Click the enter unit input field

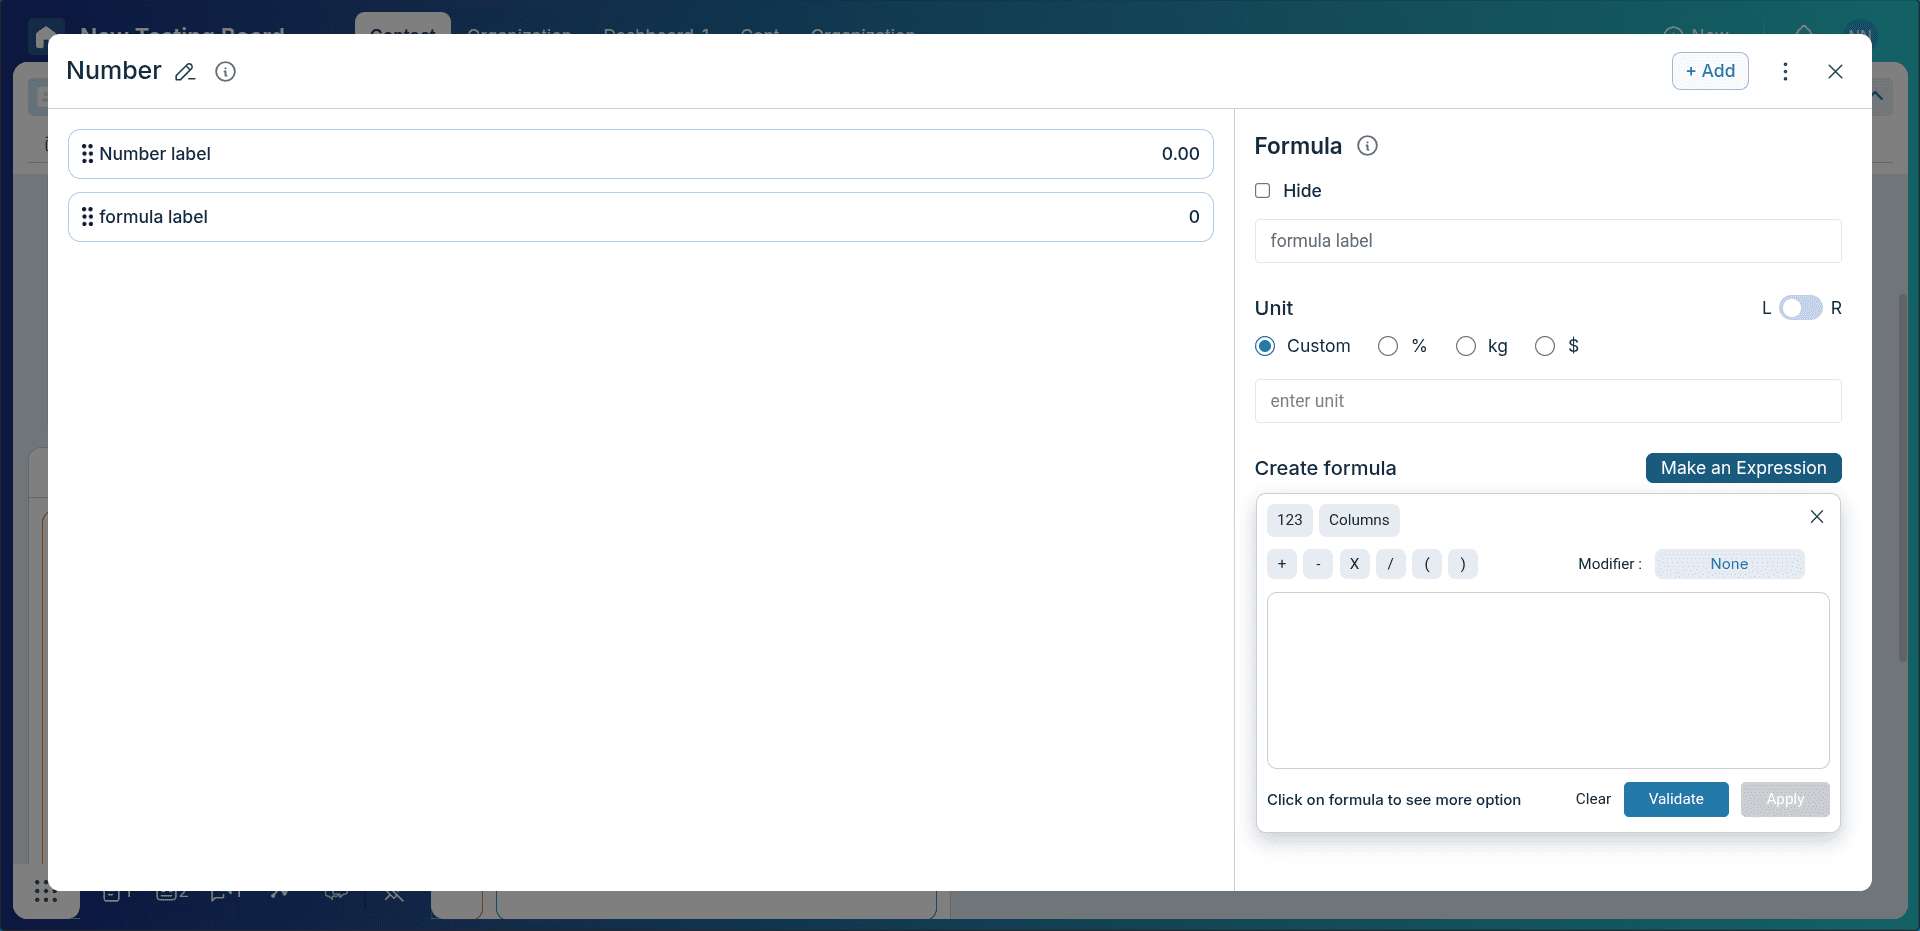[1548, 400]
